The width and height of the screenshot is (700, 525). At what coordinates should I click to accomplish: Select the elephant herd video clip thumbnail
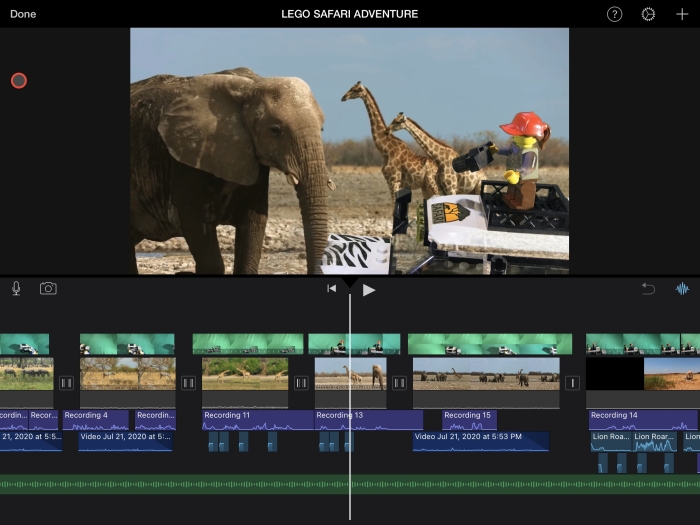point(485,373)
